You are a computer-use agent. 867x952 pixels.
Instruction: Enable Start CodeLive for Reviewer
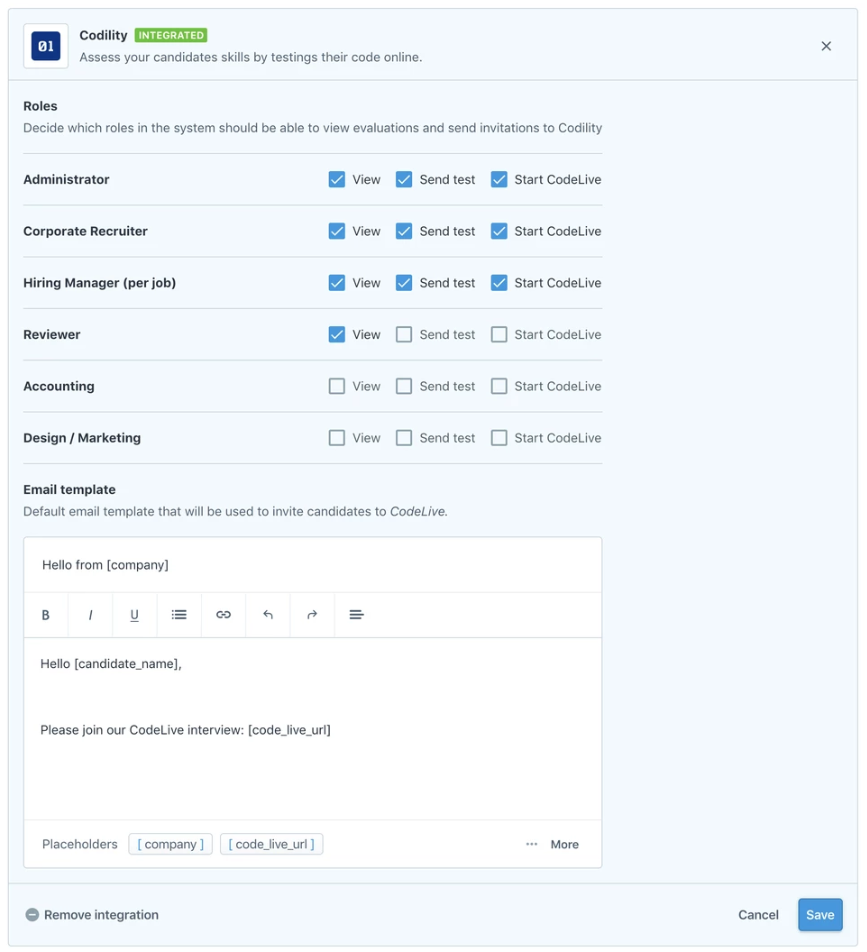[498, 334]
